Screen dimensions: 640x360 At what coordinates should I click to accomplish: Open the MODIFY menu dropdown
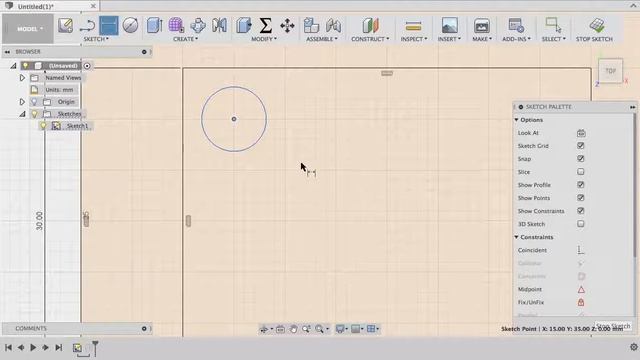coord(264,39)
